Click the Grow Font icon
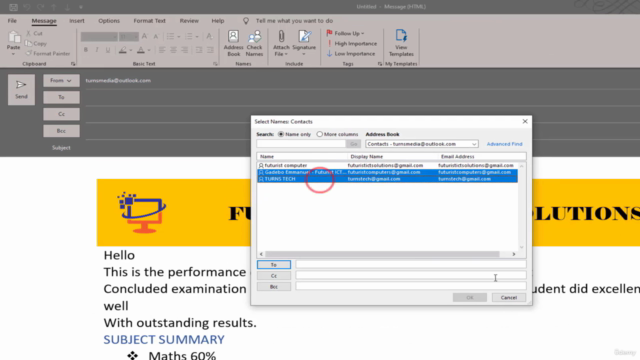The height and width of the screenshot is (360, 640). pyautogui.click(x=144, y=37)
